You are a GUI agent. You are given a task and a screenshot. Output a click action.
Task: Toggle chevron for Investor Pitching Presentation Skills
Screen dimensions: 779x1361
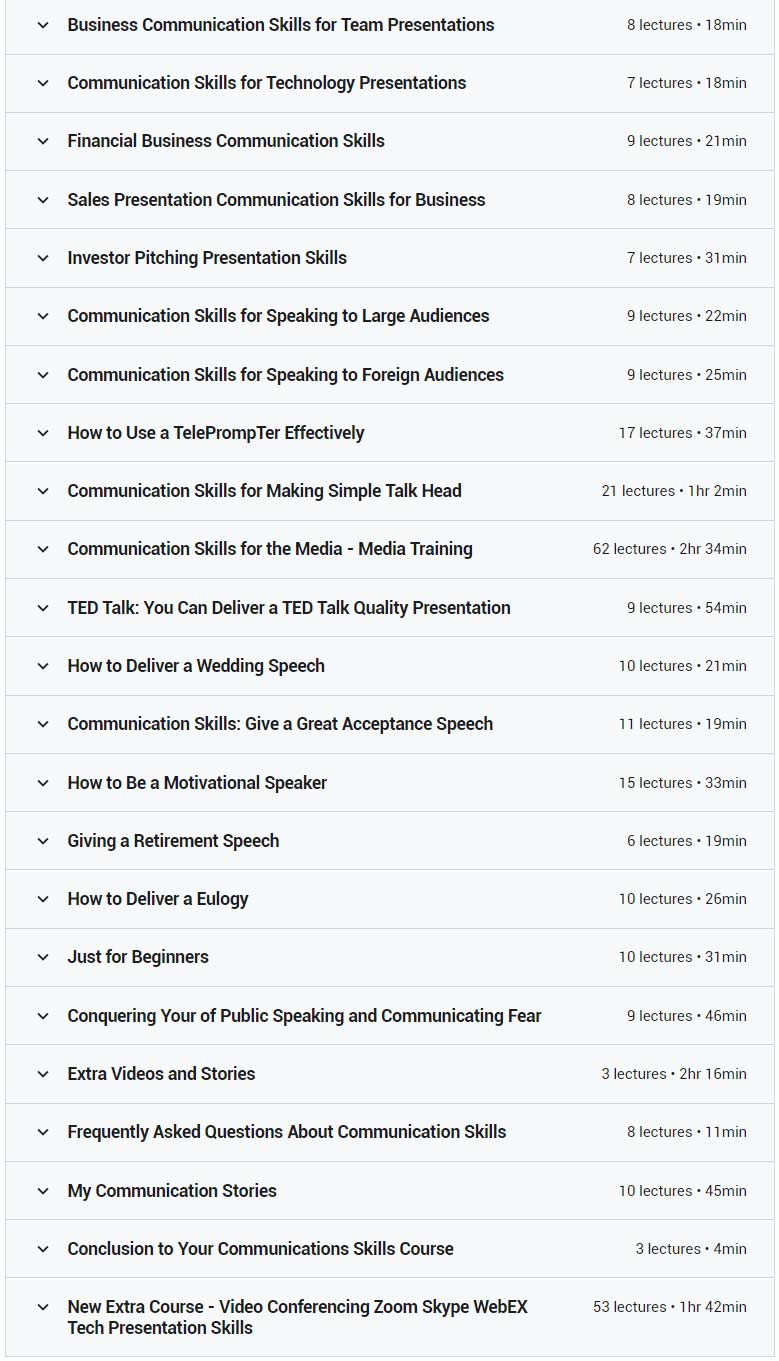(x=43, y=258)
